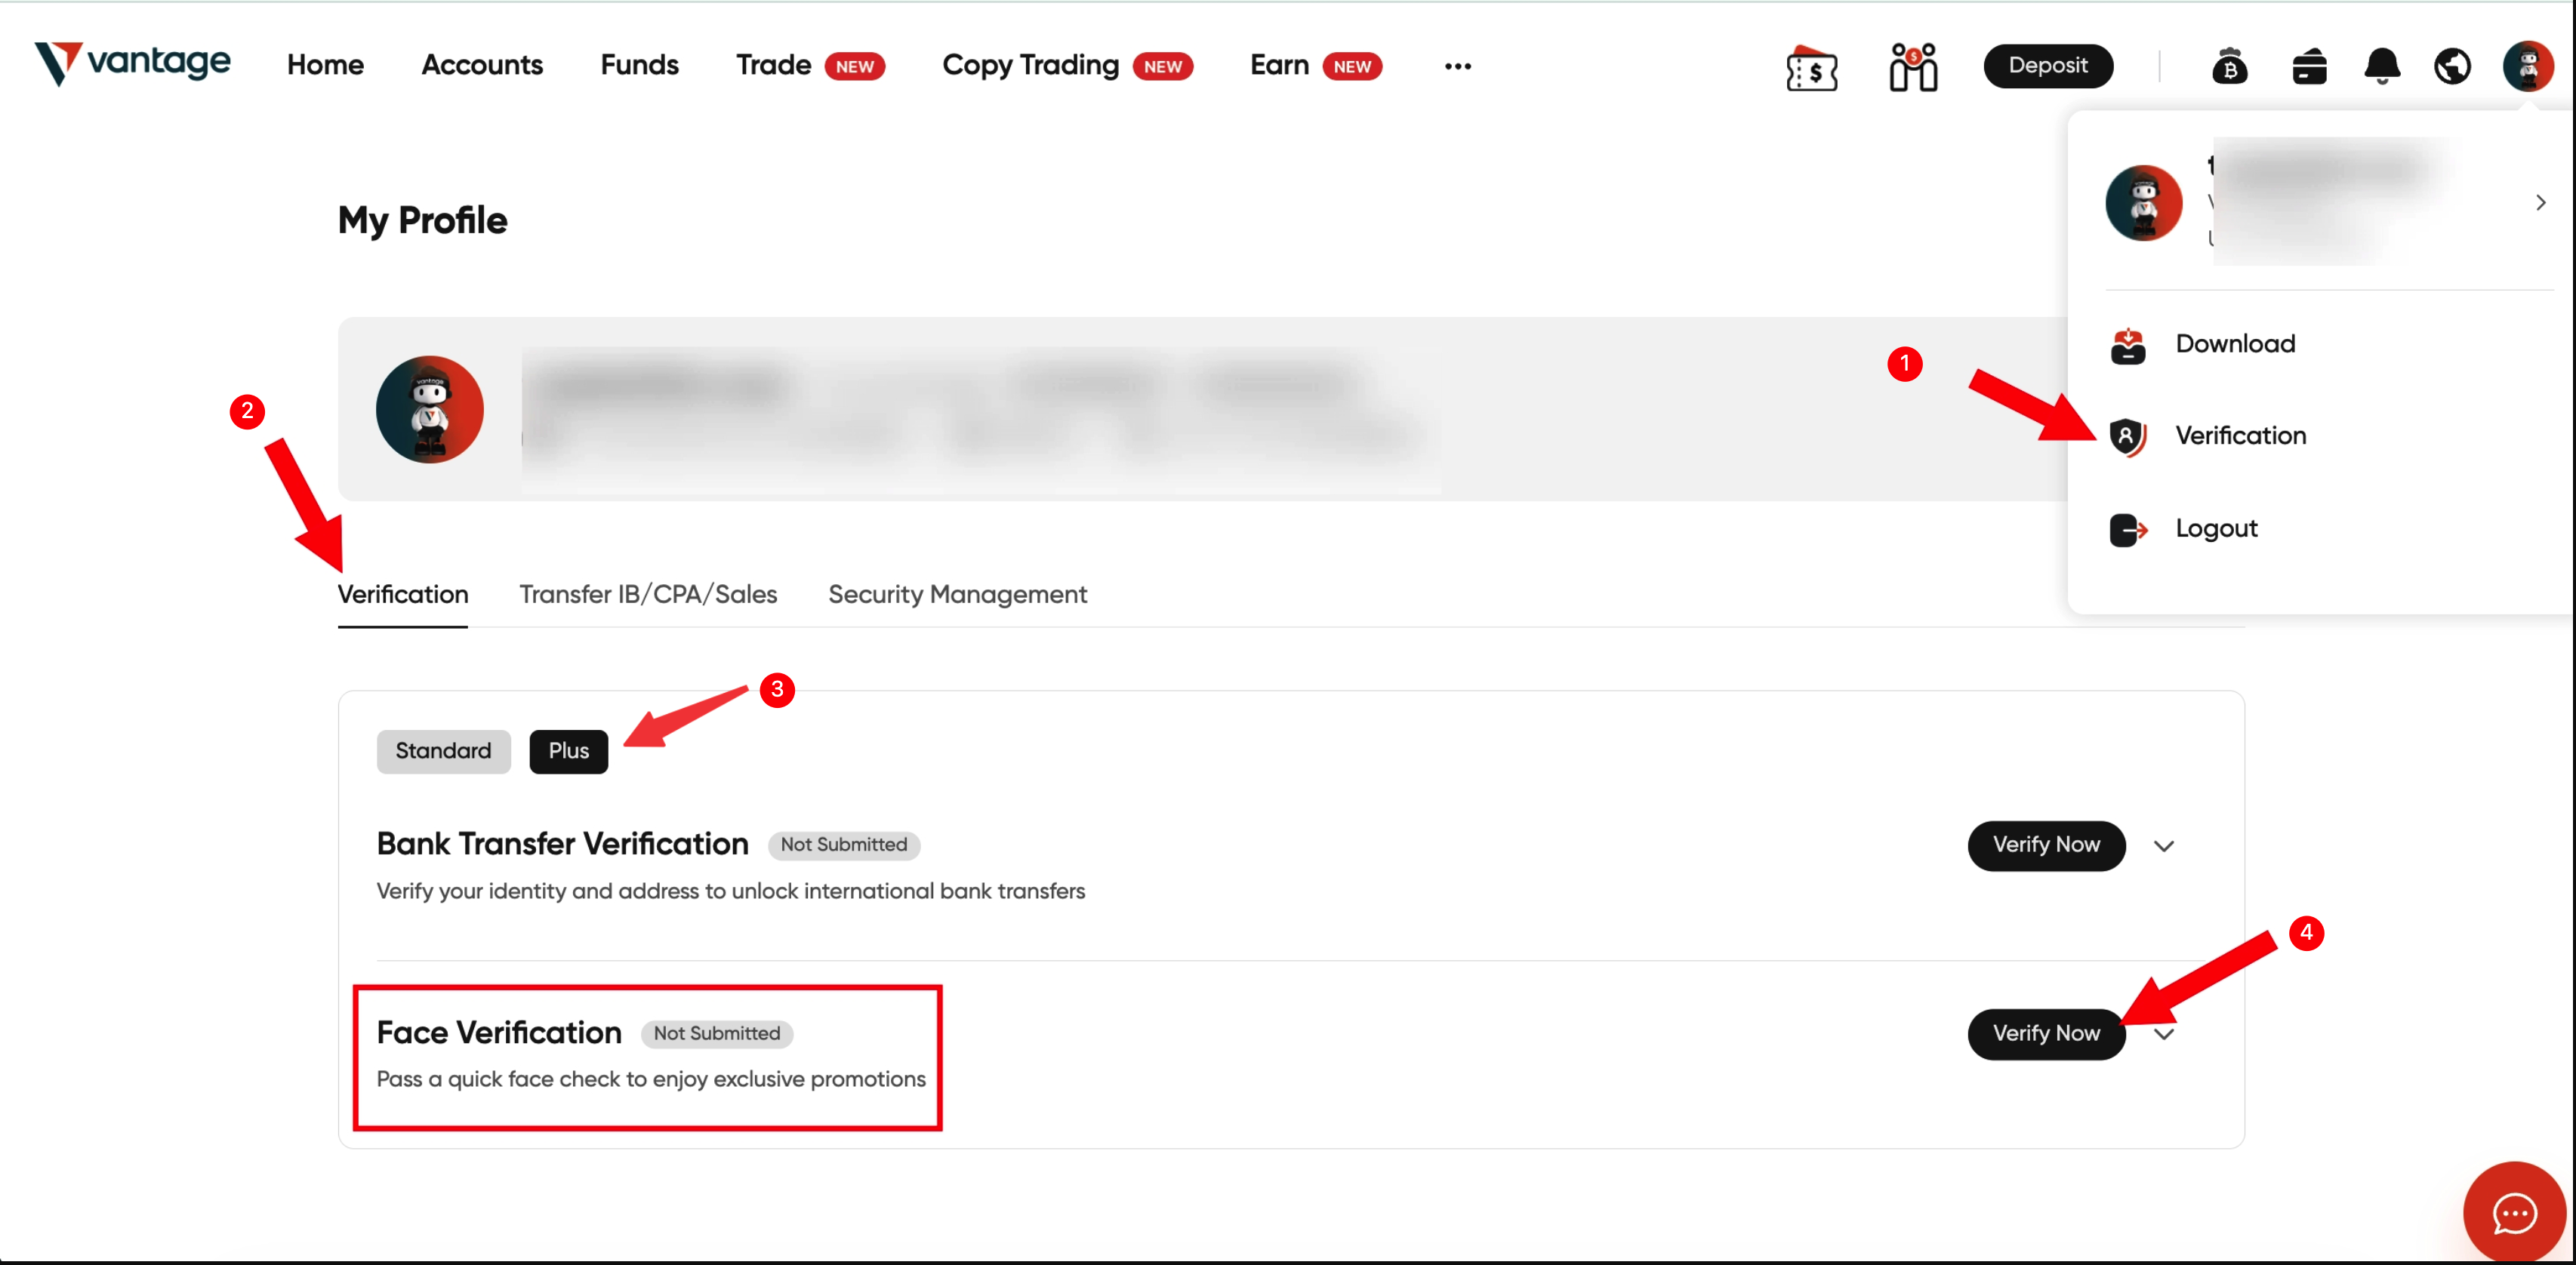Switch to Security Management tab
Image resolution: width=2576 pixels, height=1265 pixels.
click(x=957, y=595)
